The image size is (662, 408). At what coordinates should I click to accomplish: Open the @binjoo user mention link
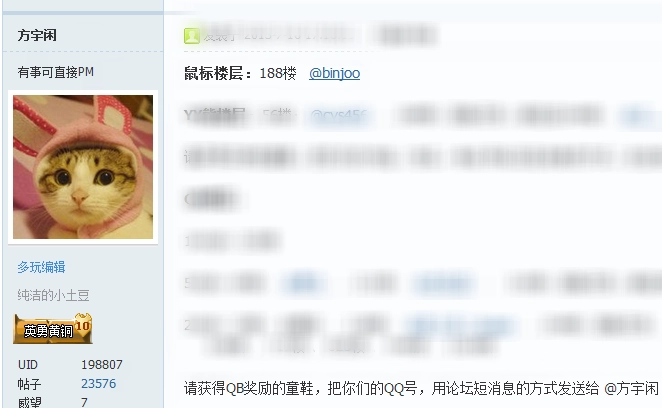334,73
